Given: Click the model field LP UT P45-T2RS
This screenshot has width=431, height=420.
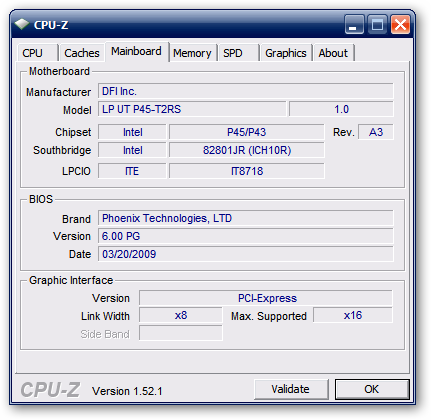Looking at the screenshot, I should click(192, 109).
